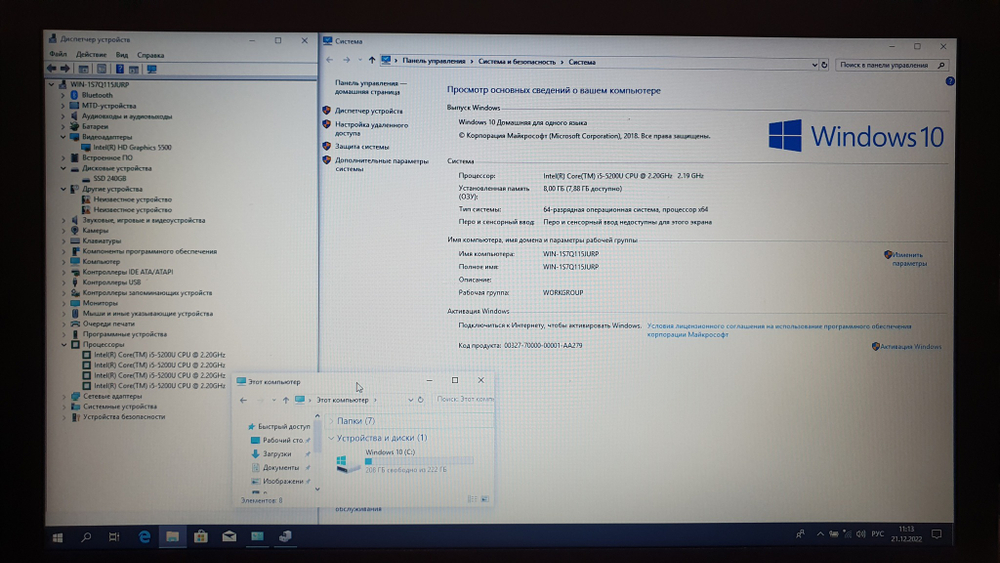Viewport: 1000px width, 563px height.
Task: Collapse the WIN-1S7Q115JURP root node
Action: point(52,84)
